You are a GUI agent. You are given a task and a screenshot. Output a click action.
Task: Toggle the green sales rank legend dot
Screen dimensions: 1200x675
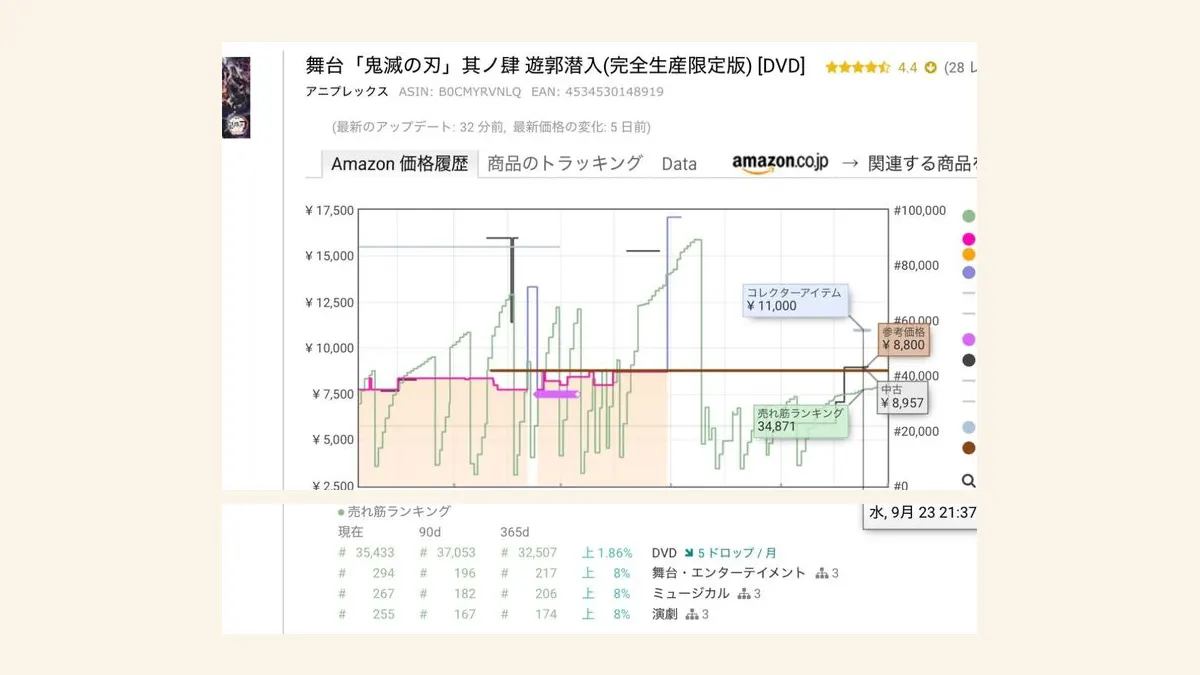[x=968, y=216]
